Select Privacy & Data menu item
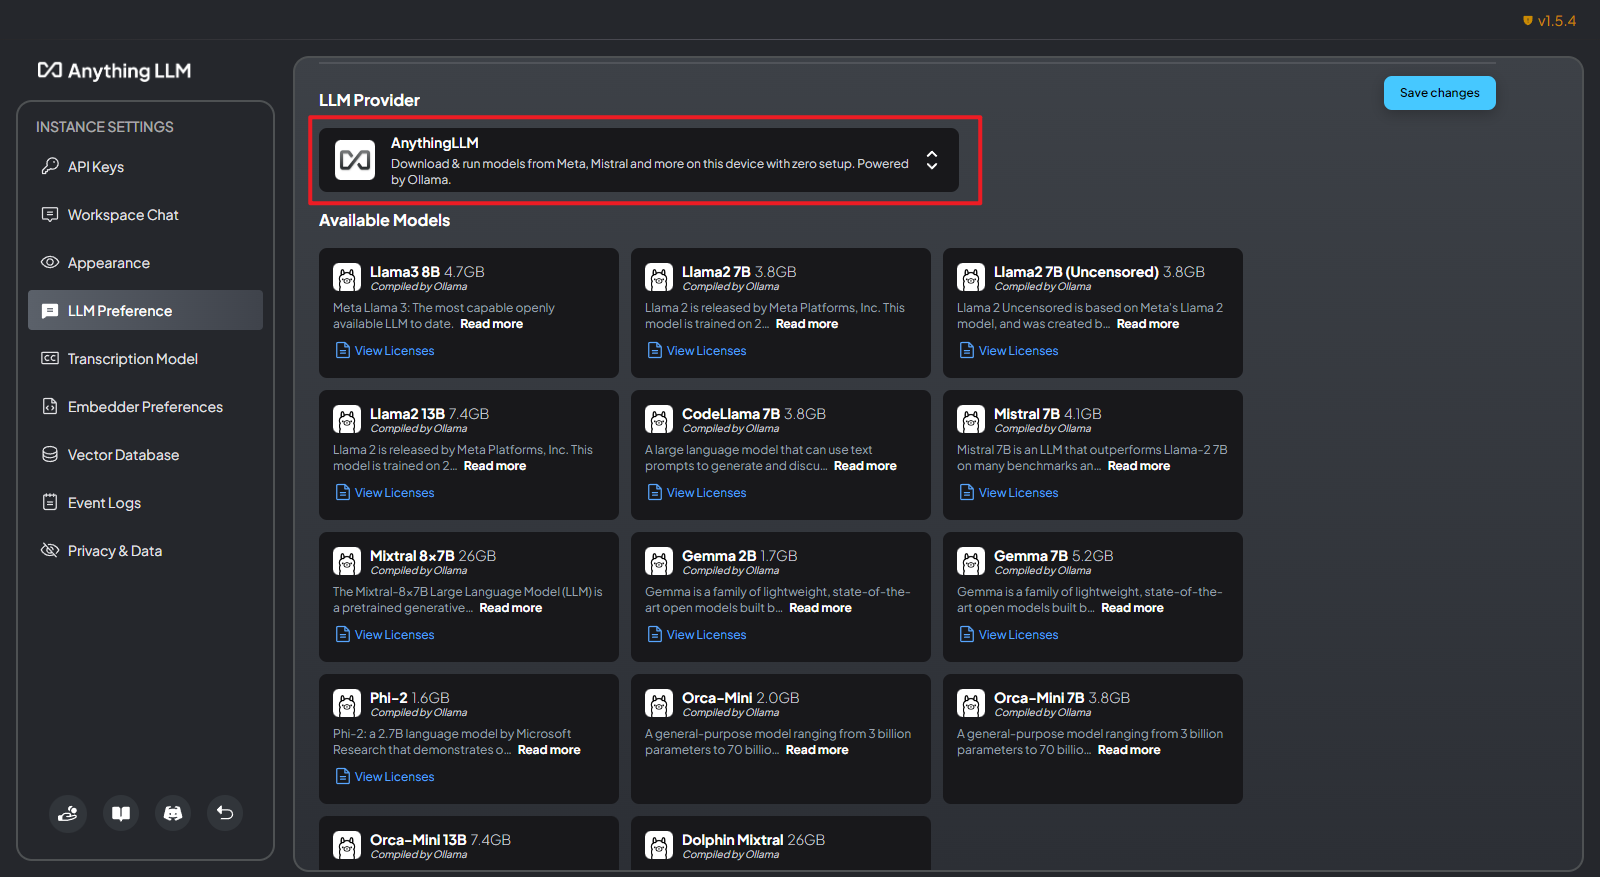Viewport: 1600px width, 877px height. pos(114,551)
